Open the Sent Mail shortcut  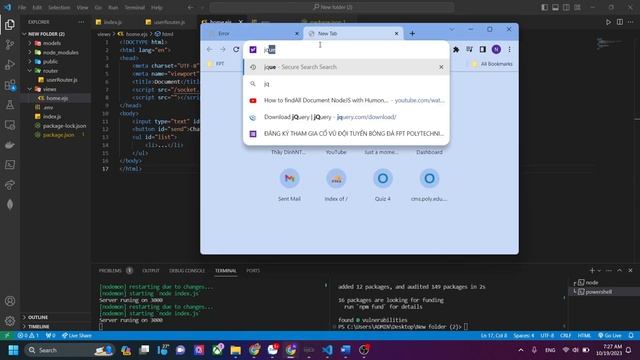(x=289, y=185)
